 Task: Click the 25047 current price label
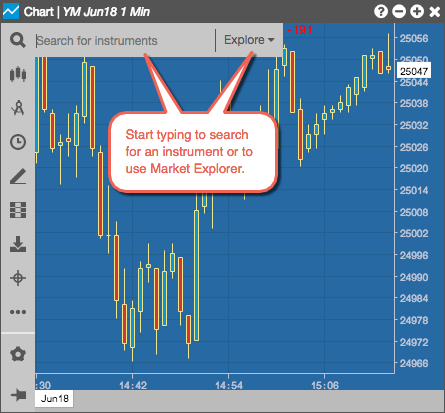[x=413, y=71]
